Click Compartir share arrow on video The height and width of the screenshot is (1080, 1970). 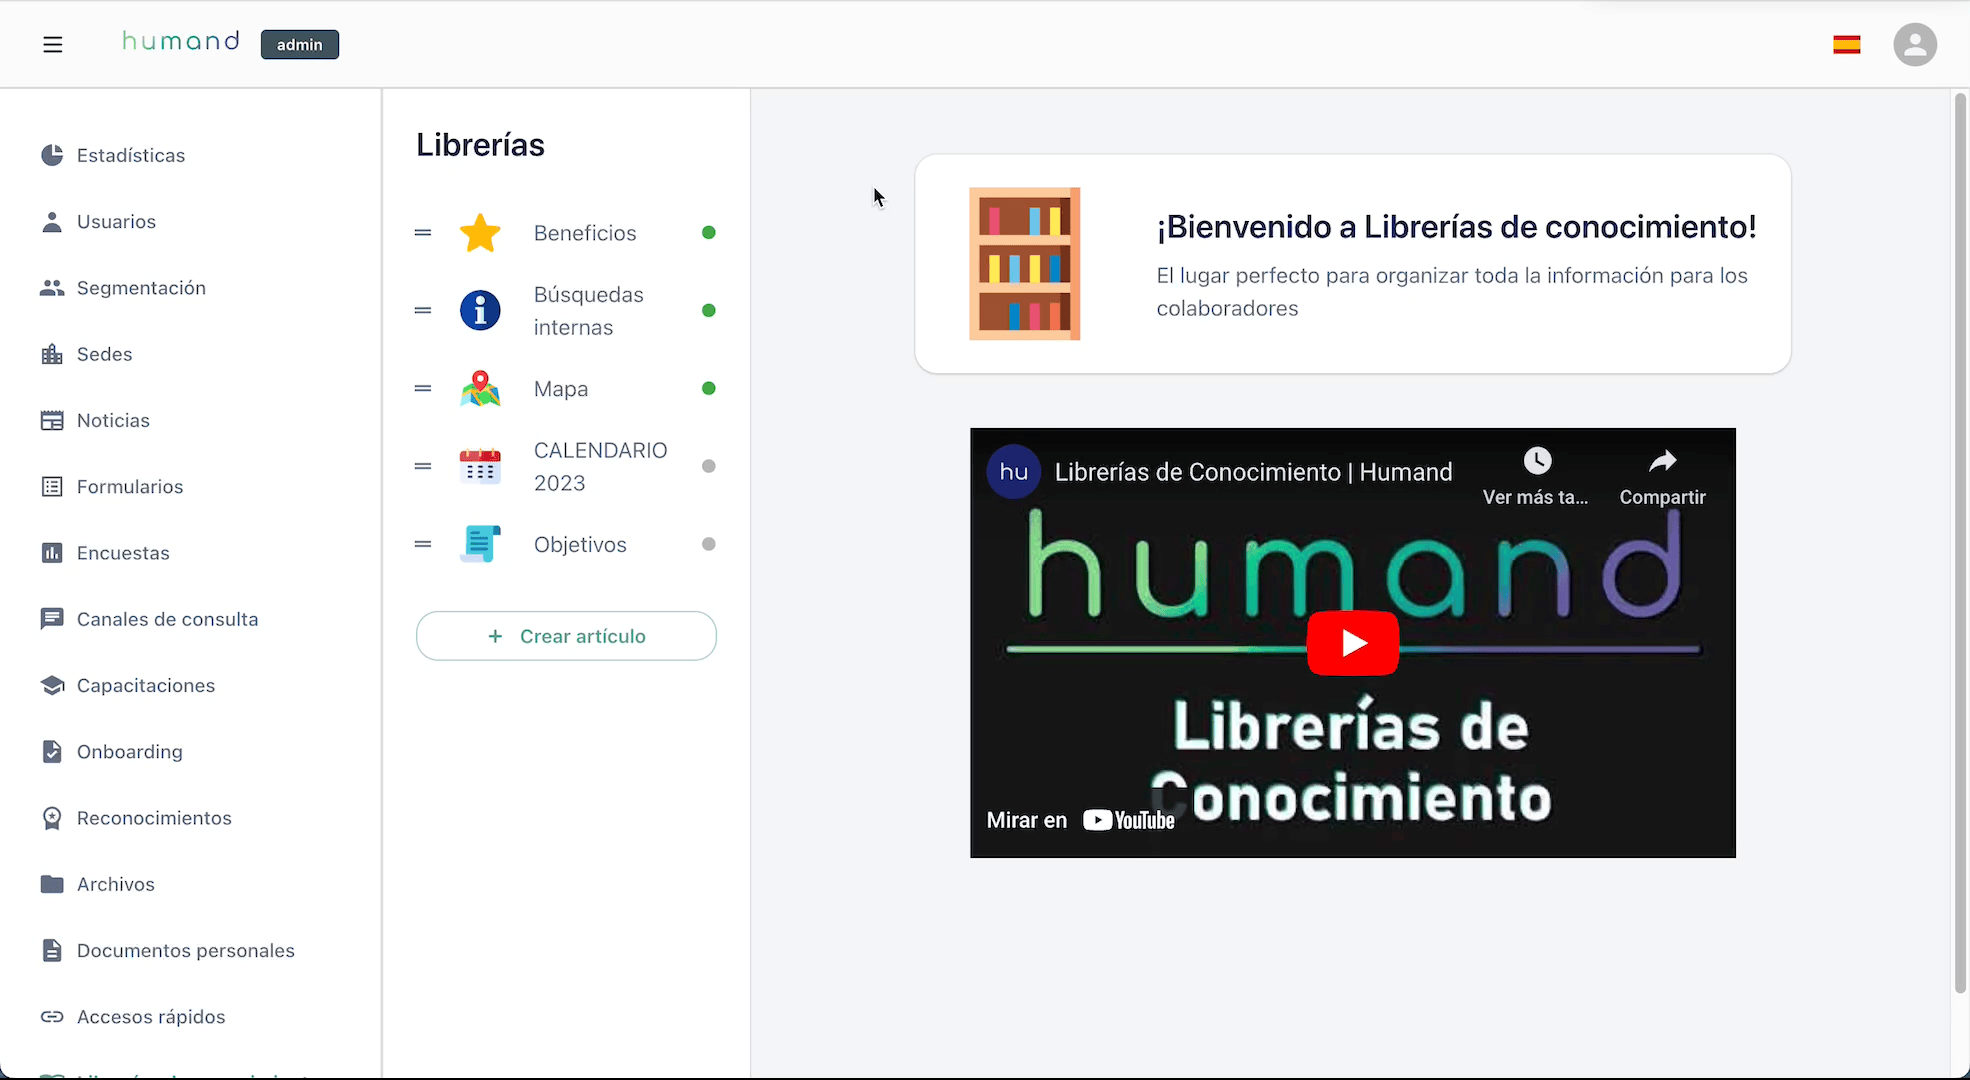point(1662,461)
